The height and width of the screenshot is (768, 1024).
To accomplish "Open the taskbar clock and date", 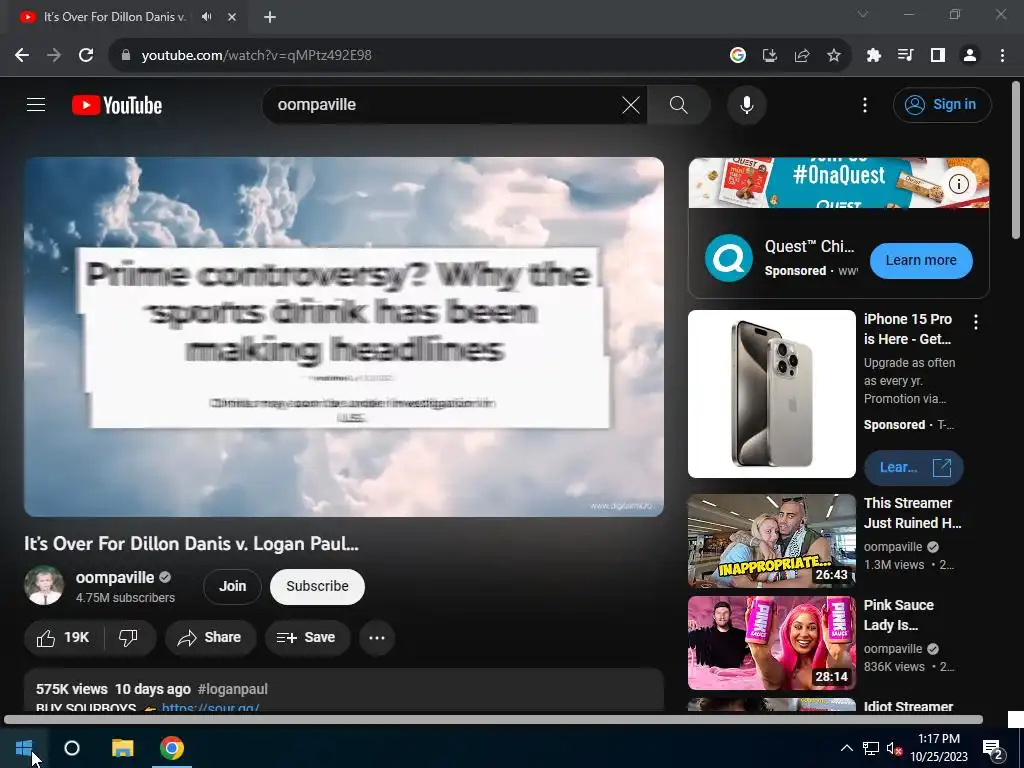I will point(939,748).
